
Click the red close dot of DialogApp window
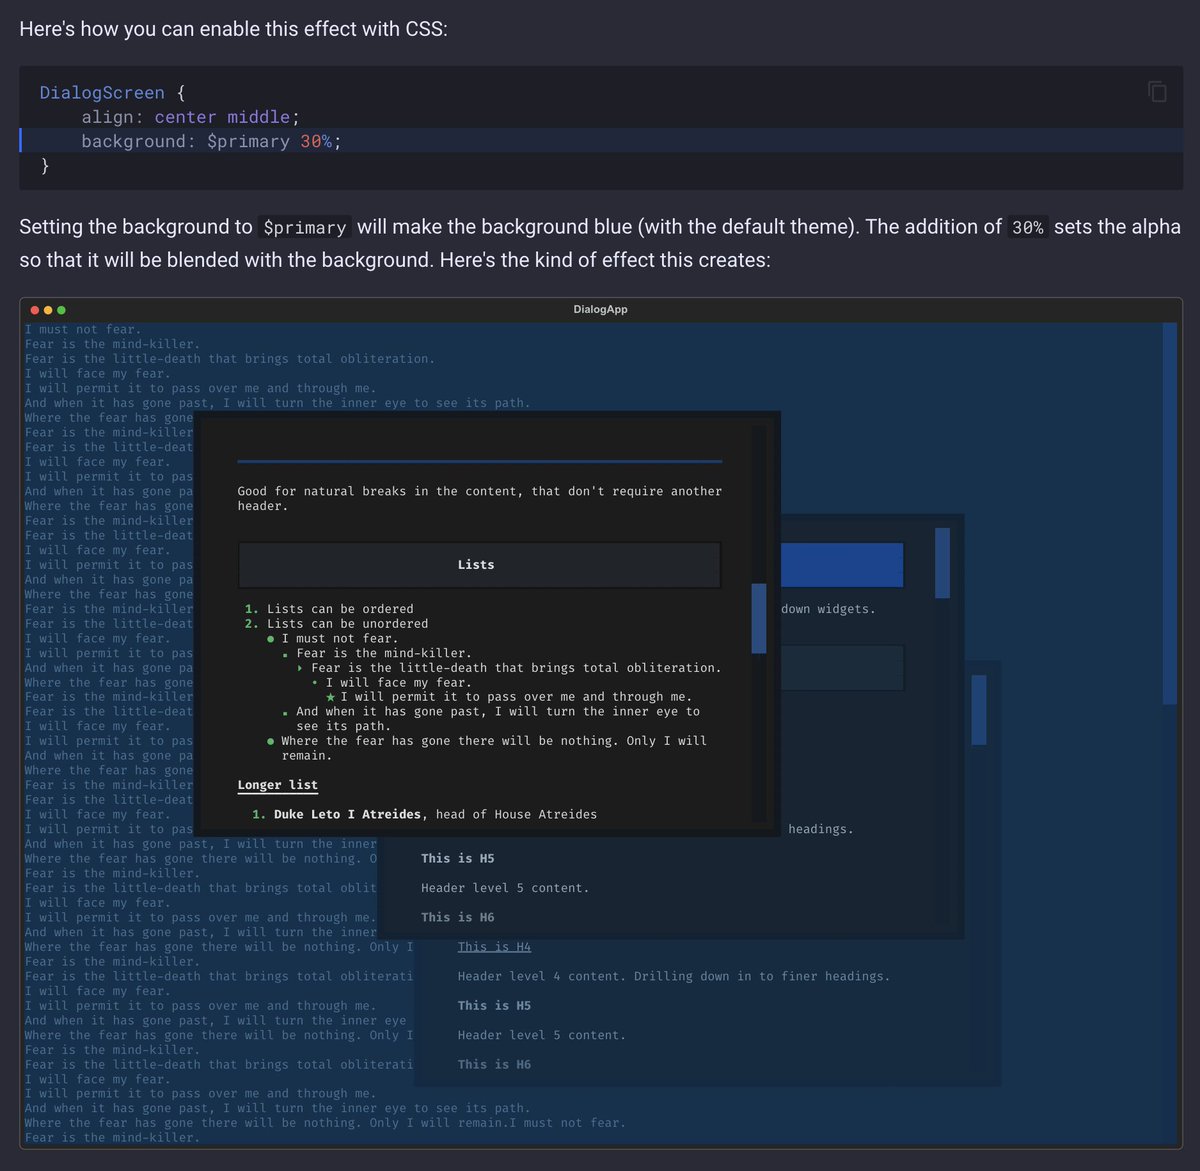[35, 310]
